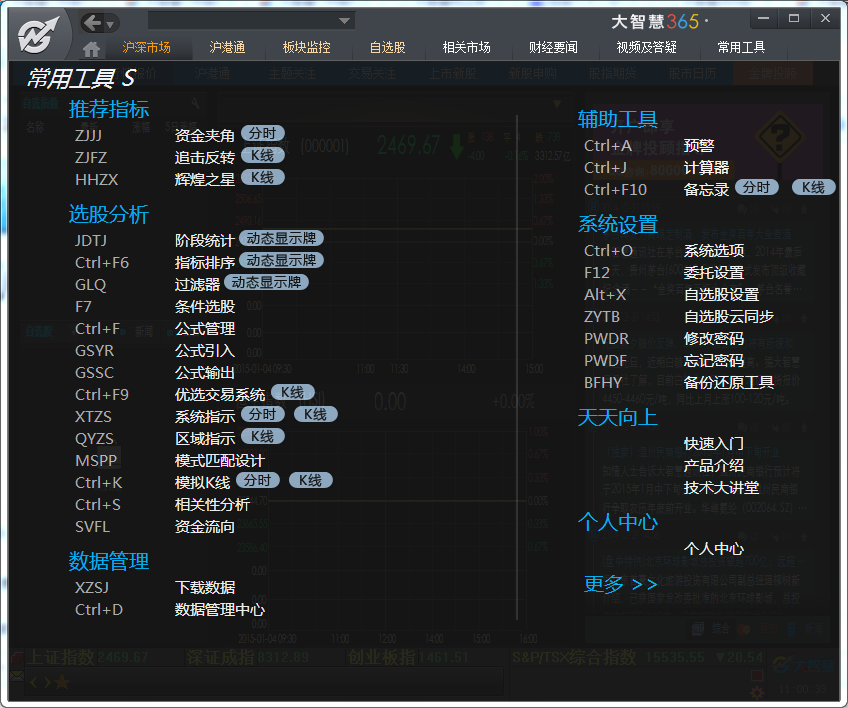848x708 pixels.
Task: Select the 自选股 tab
Action: click(387, 47)
